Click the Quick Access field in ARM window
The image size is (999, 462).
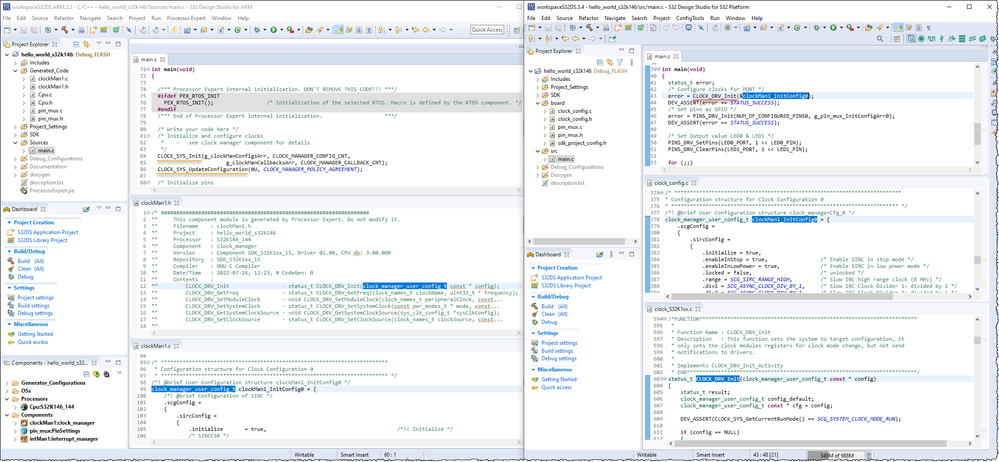(x=486, y=30)
